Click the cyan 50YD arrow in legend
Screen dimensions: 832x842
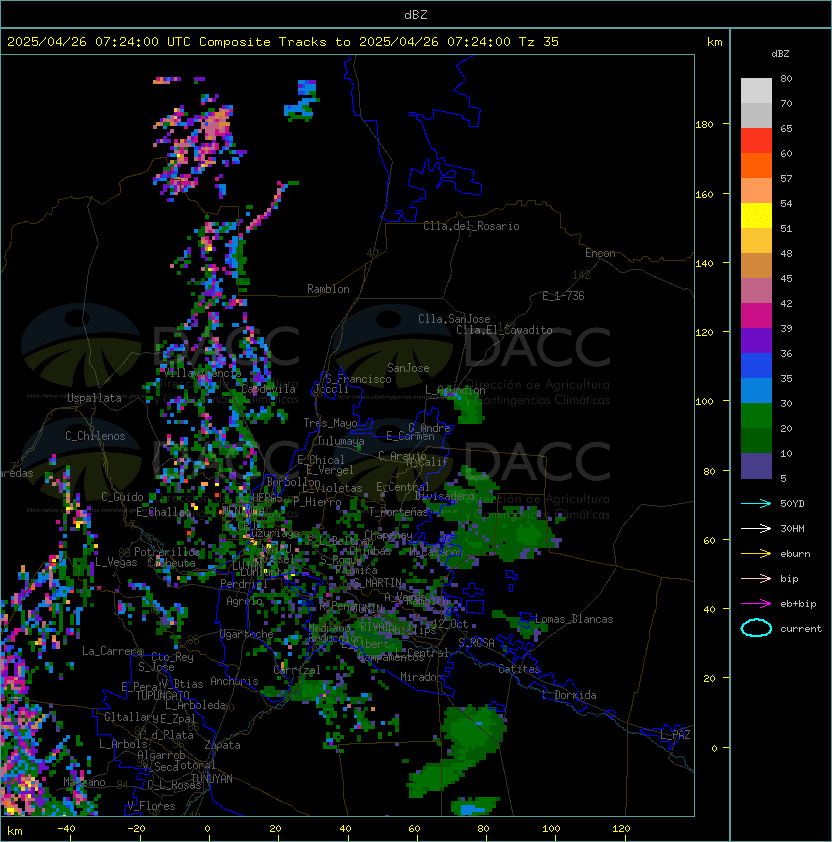(756, 504)
